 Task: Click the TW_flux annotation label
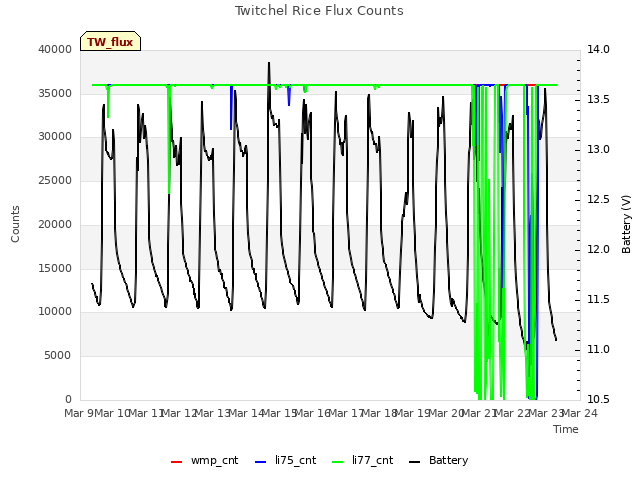pos(110,41)
